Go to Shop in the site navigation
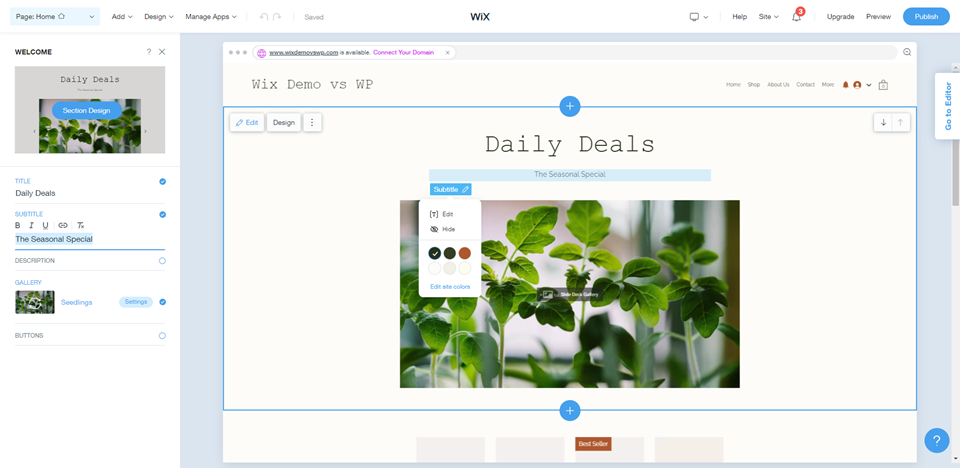960x468 pixels. [754, 85]
